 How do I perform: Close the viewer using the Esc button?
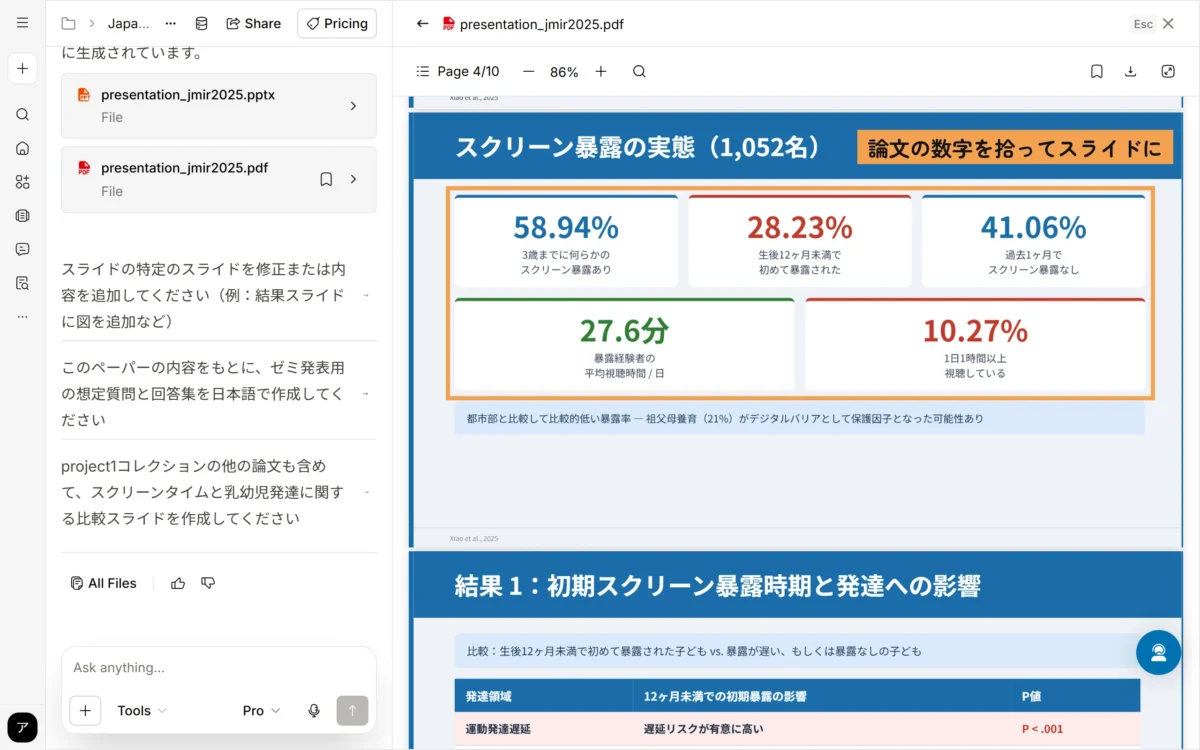pos(1143,23)
